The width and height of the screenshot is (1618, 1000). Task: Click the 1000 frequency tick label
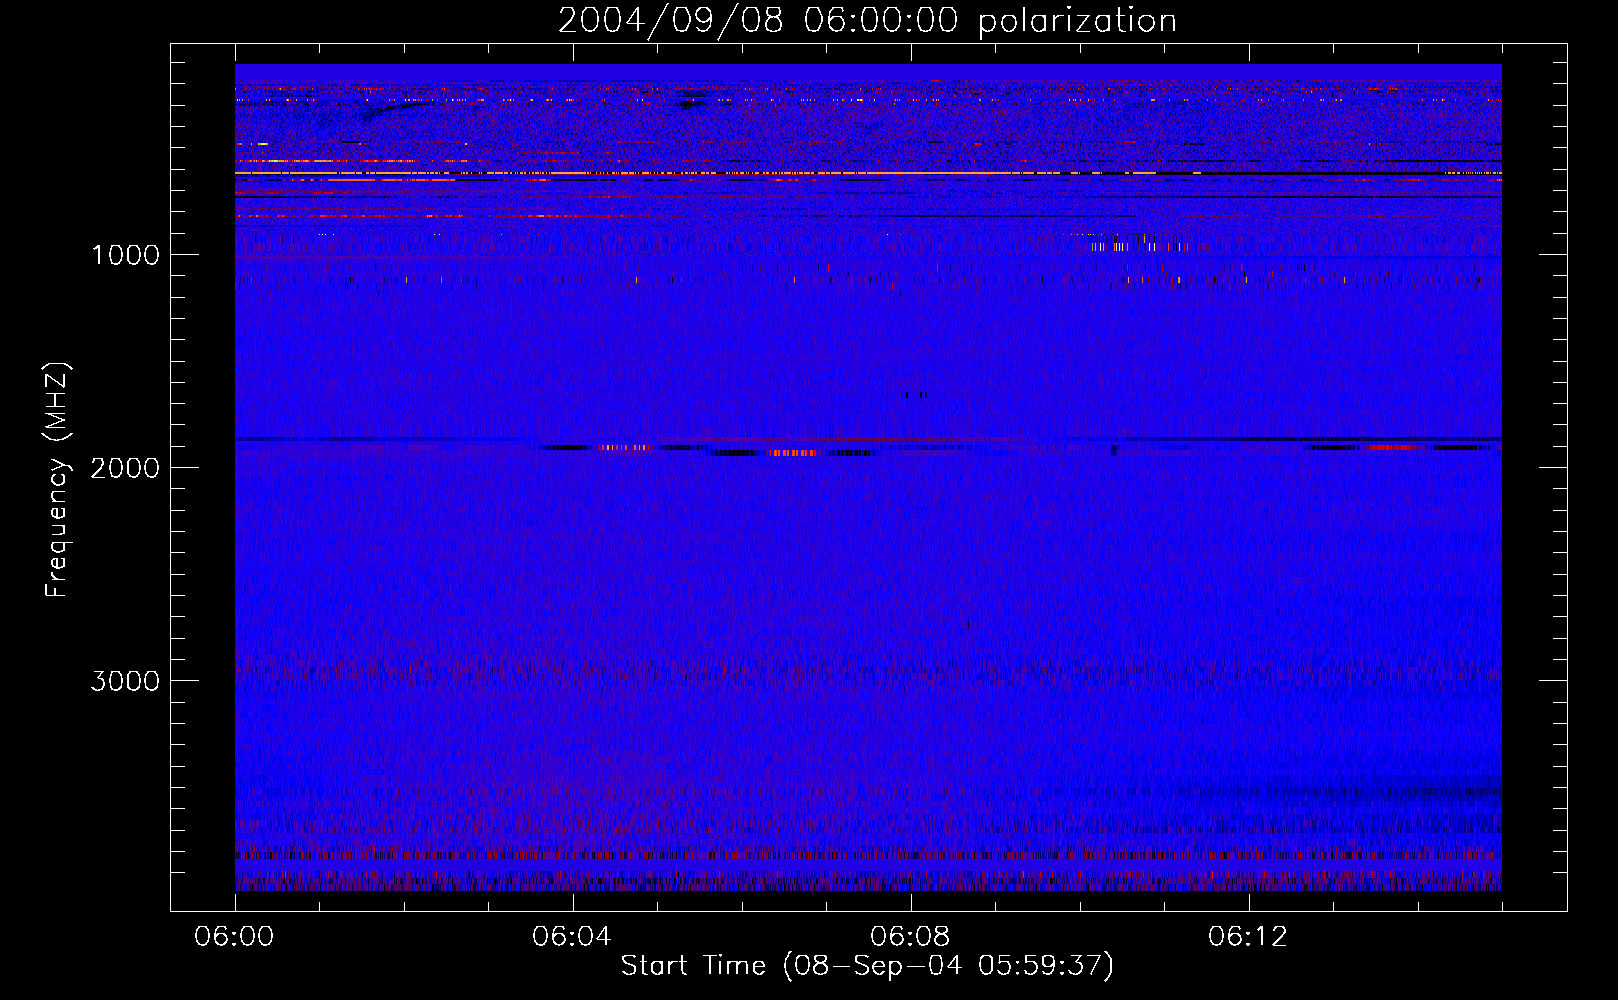pos(125,255)
